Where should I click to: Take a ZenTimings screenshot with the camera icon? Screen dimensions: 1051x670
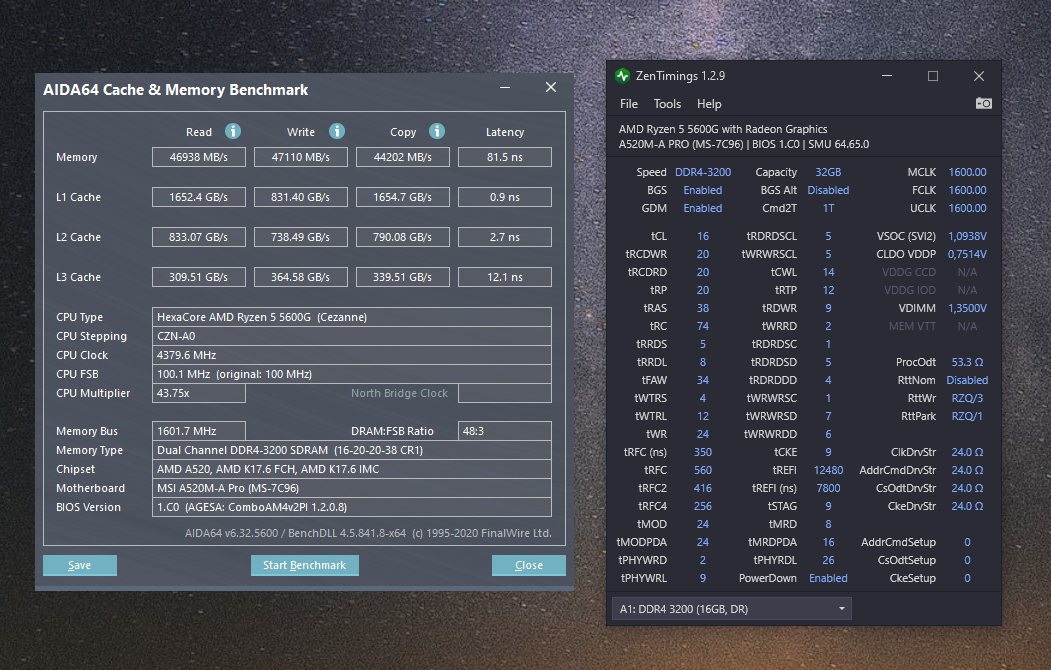(x=983, y=103)
